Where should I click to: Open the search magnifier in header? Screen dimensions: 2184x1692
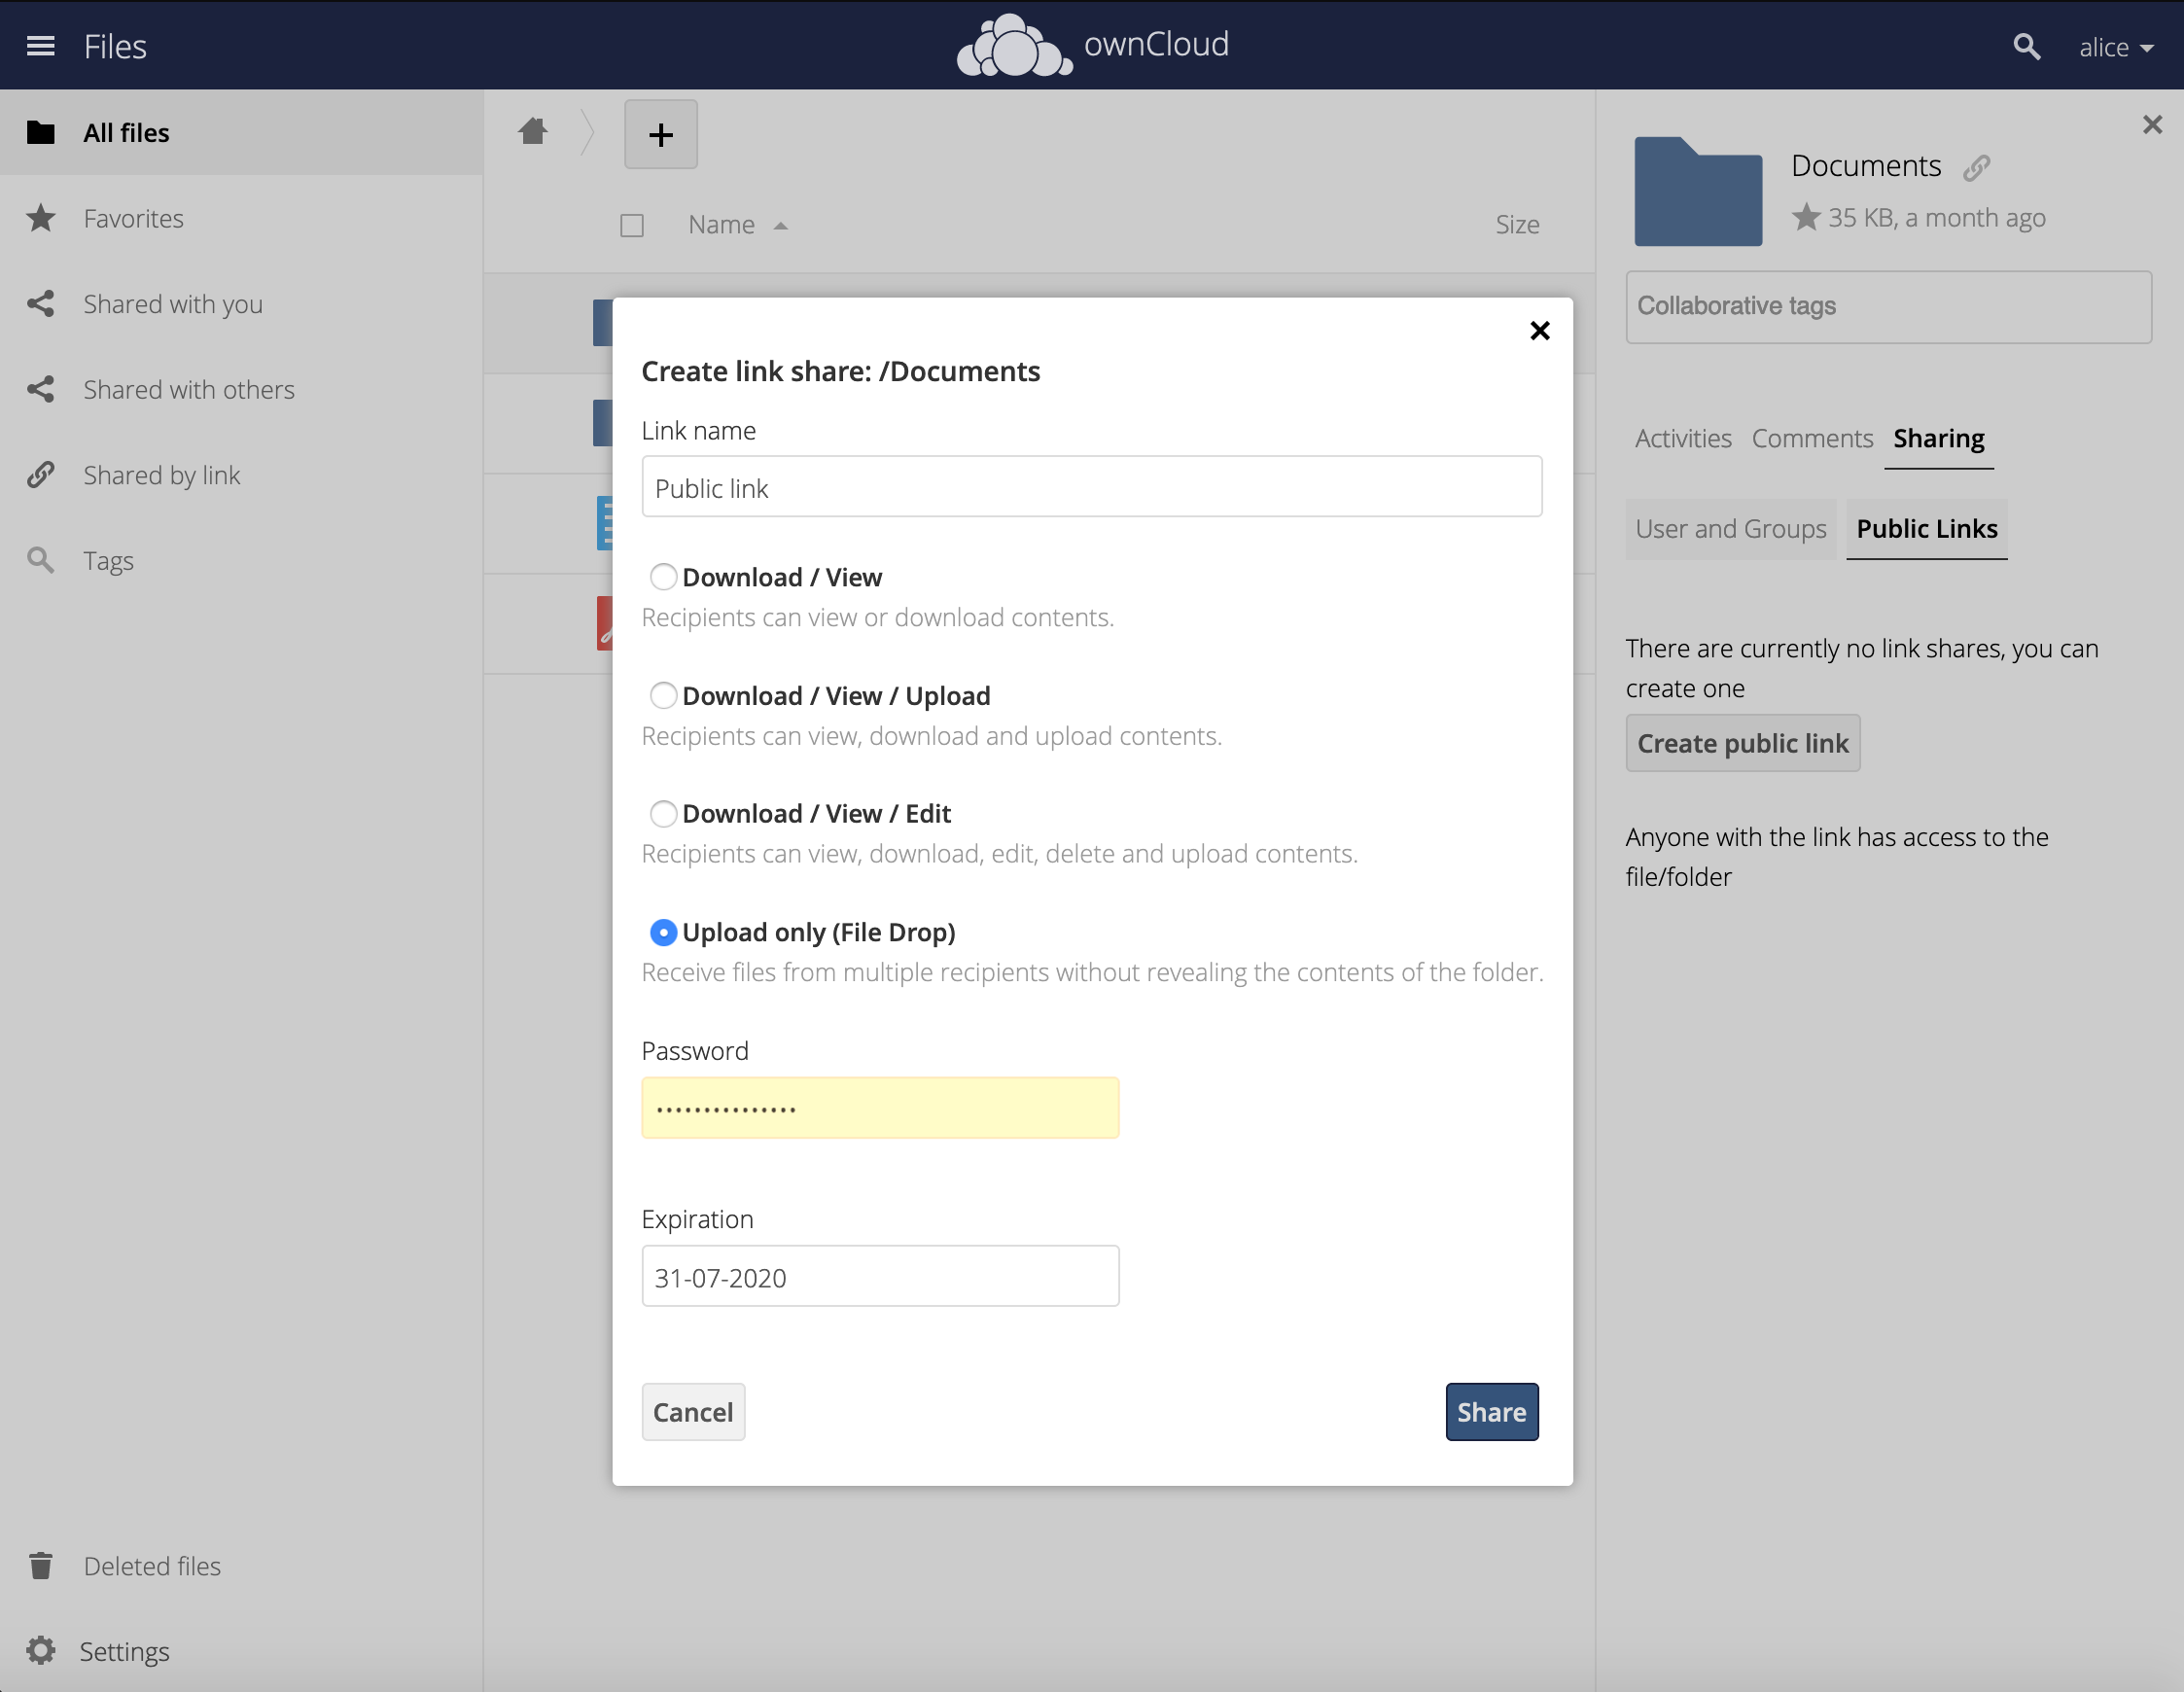(2026, 47)
